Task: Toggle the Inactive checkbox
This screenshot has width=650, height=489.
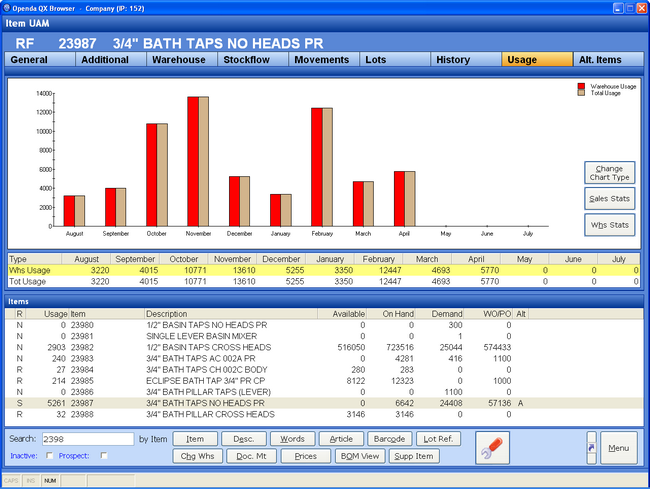Action: pos(50,455)
